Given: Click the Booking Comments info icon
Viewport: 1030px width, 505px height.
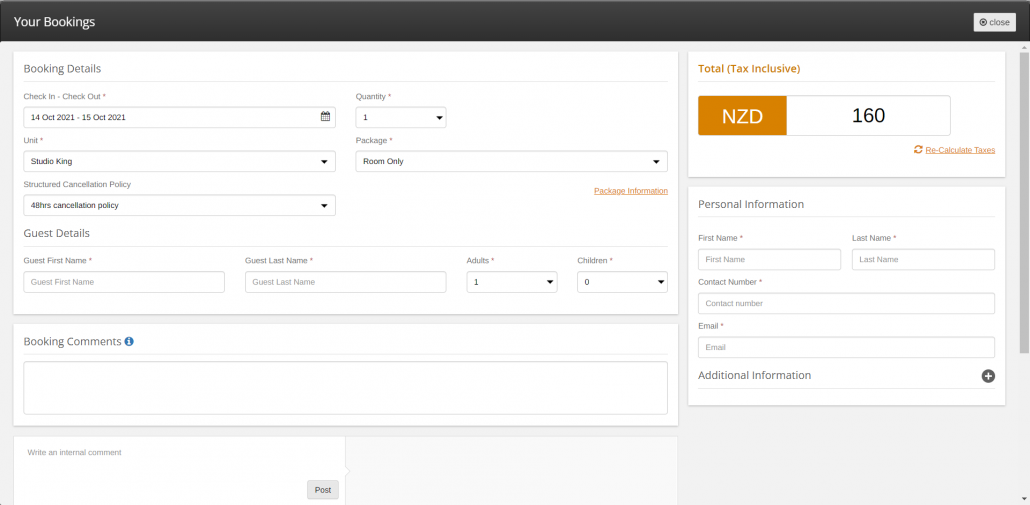Looking at the screenshot, I should pos(129,341).
